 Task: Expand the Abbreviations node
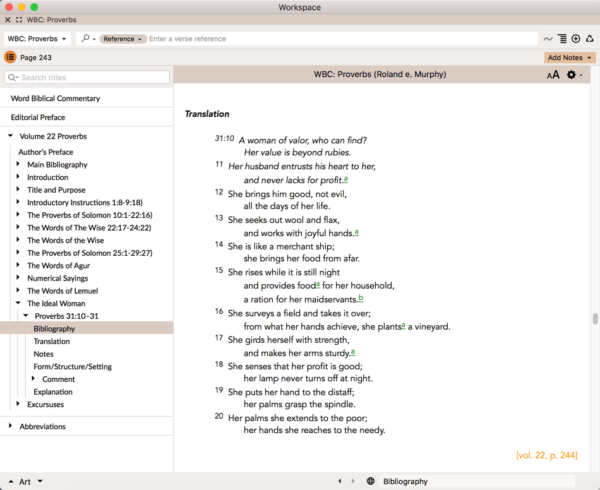[x=10, y=426]
